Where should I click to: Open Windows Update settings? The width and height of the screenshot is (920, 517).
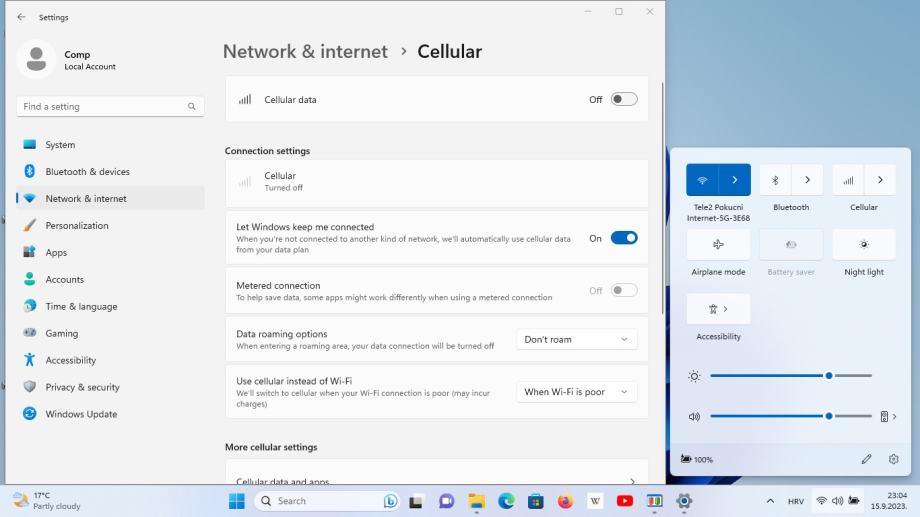110,414
